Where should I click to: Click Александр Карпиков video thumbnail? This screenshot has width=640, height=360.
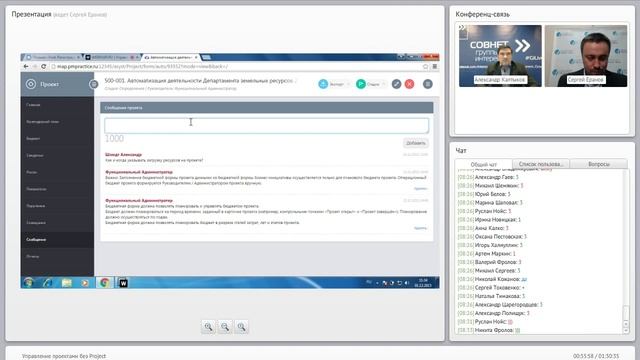tap(500, 56)
